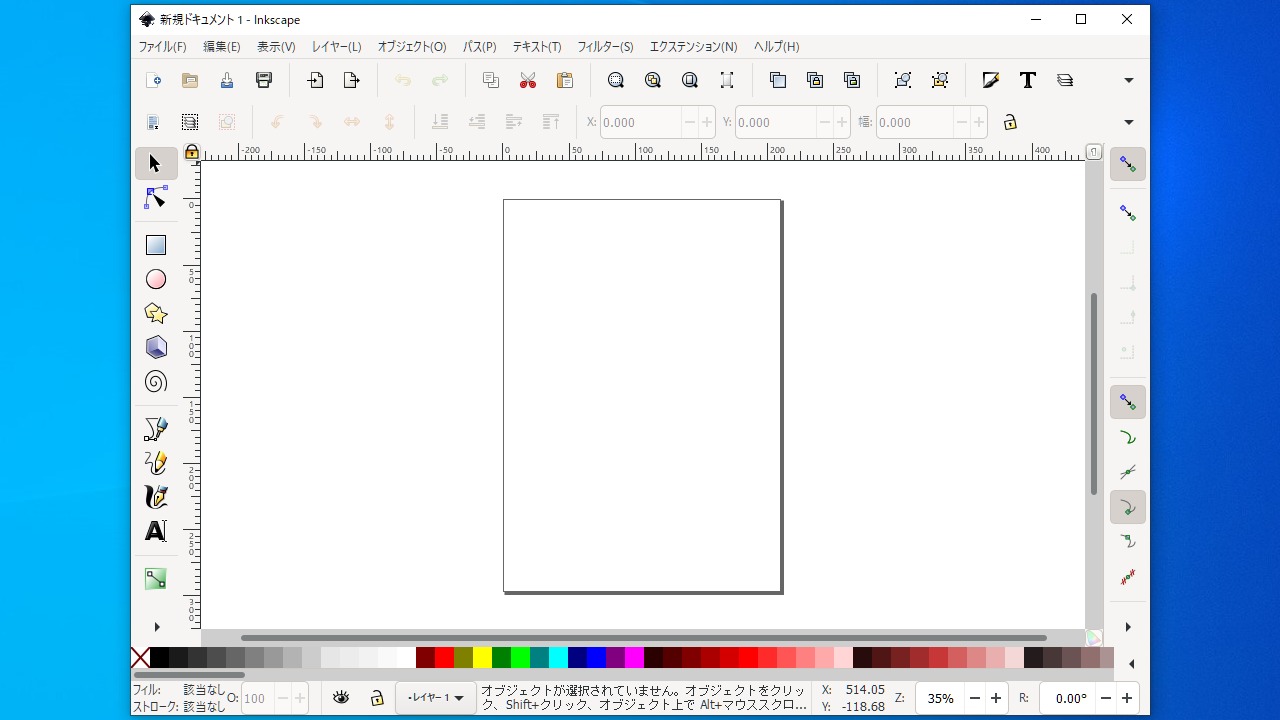Decrease zoom with minus button
Image resolution: width=1280 pixels, height=720 pixels.
[975, 698]
